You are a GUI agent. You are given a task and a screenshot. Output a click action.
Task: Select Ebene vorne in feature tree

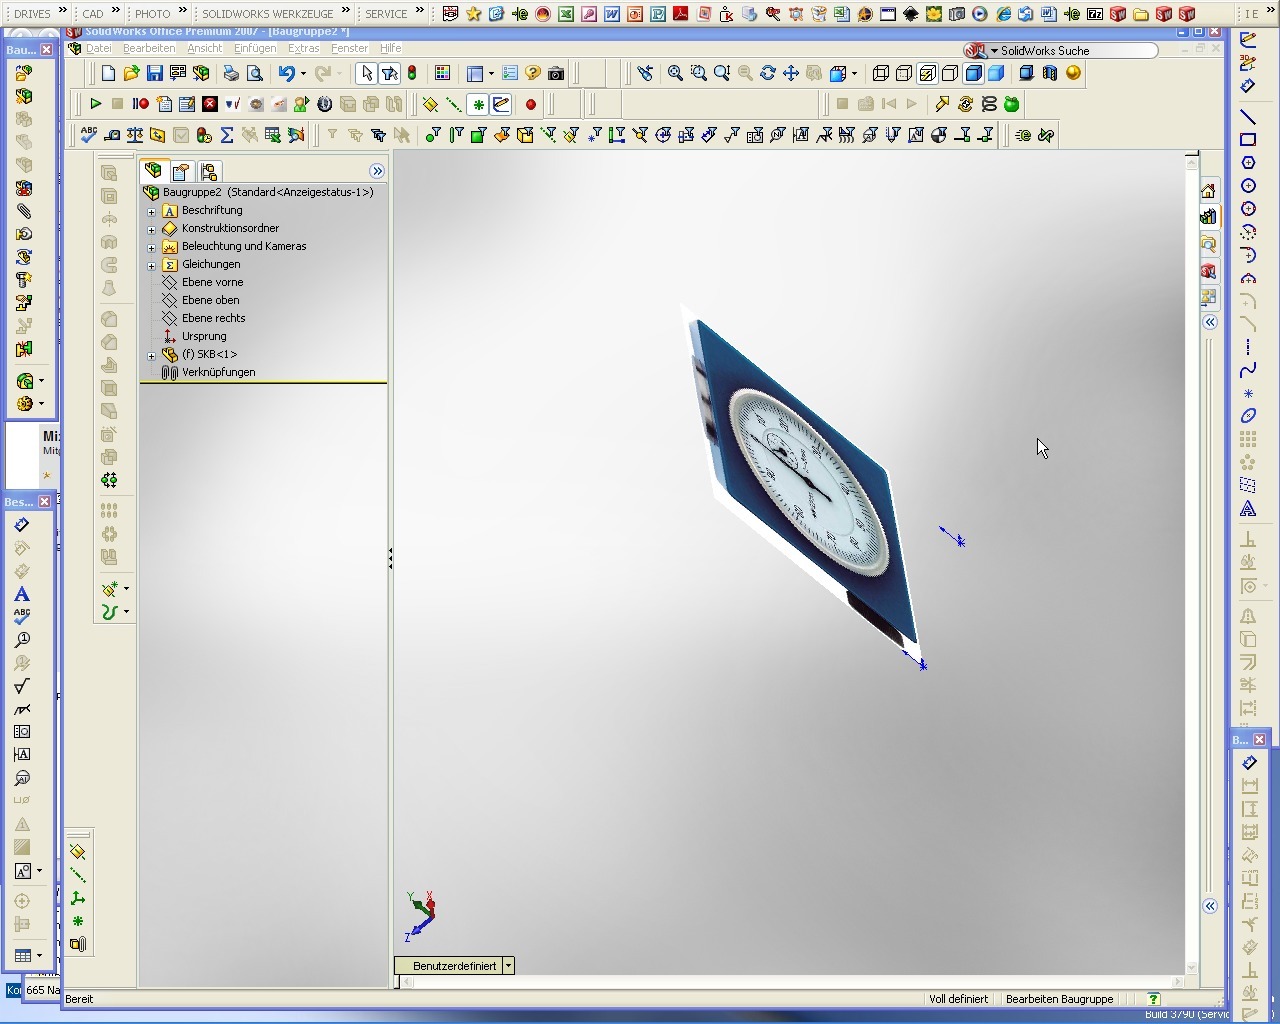click(x=212, y=282)
